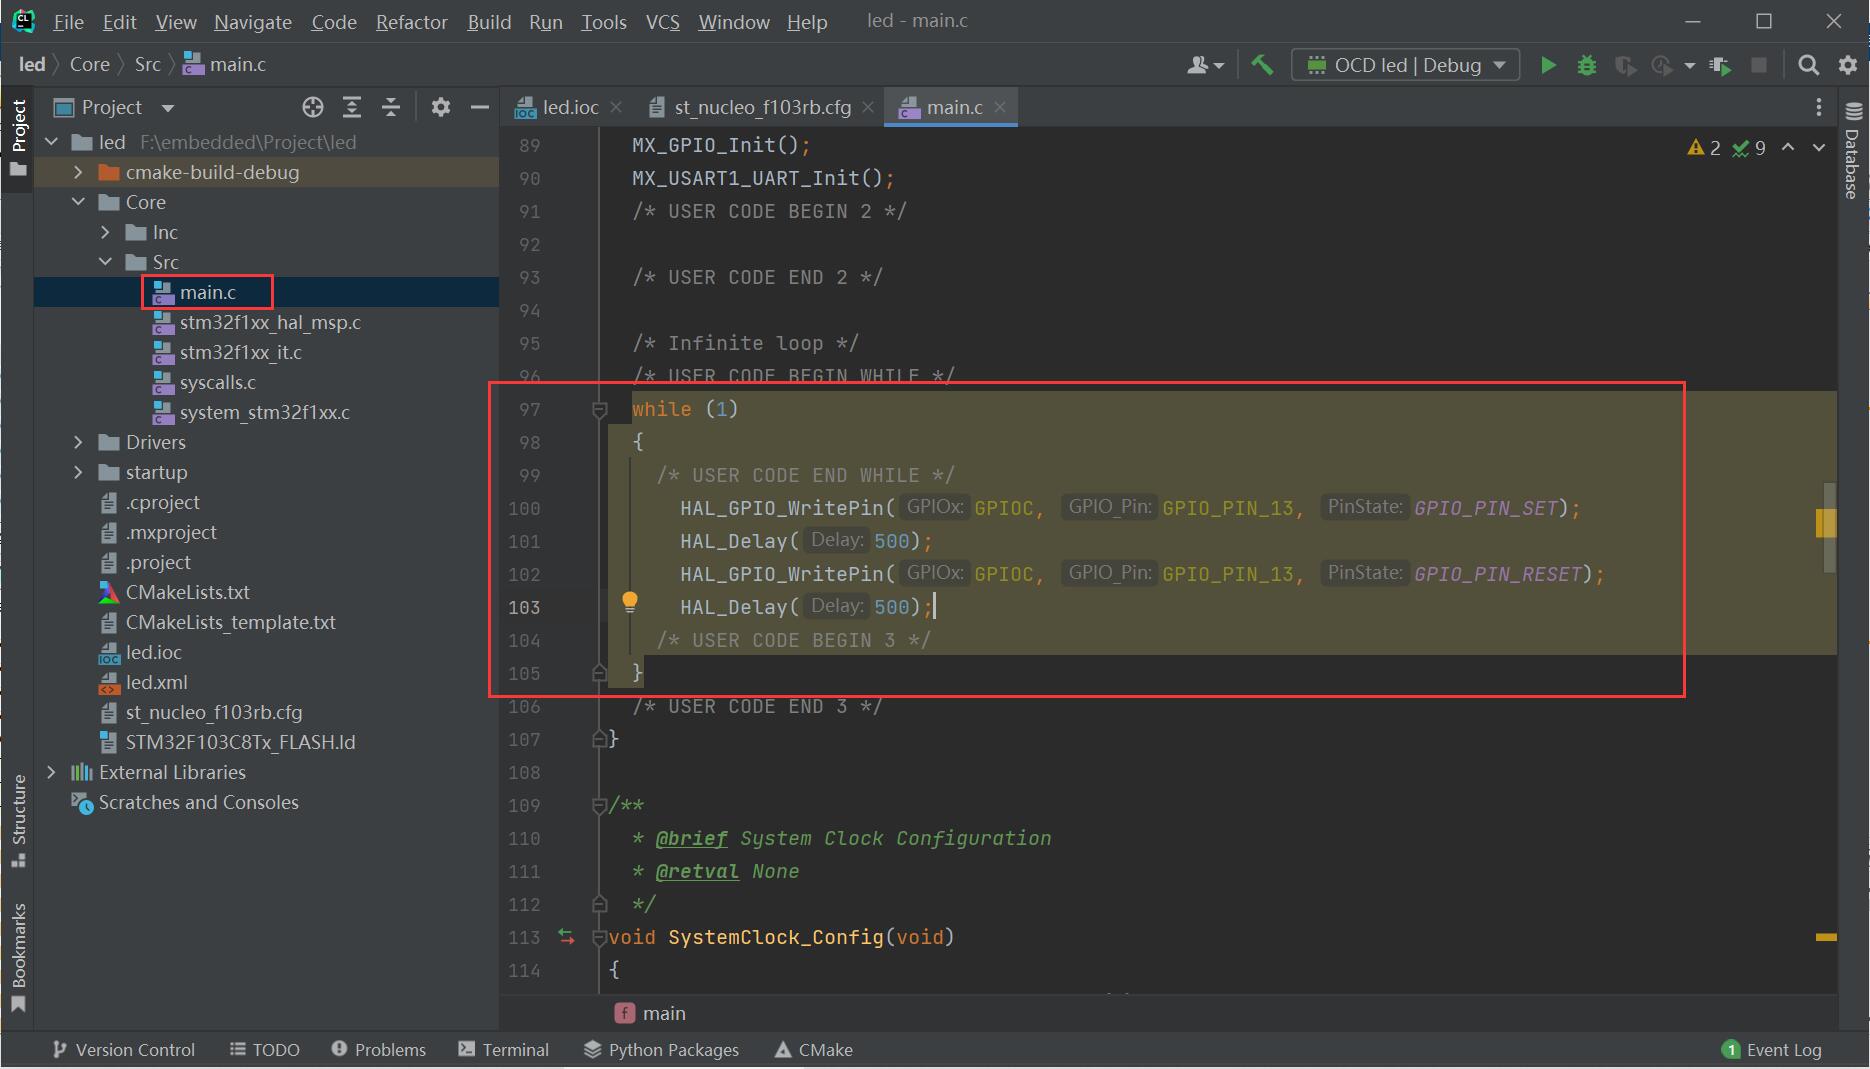The image size is (1870, 1069).
Task: Close the main.c editor tab
Action: pyautogui.click(x=1000, y=107)
